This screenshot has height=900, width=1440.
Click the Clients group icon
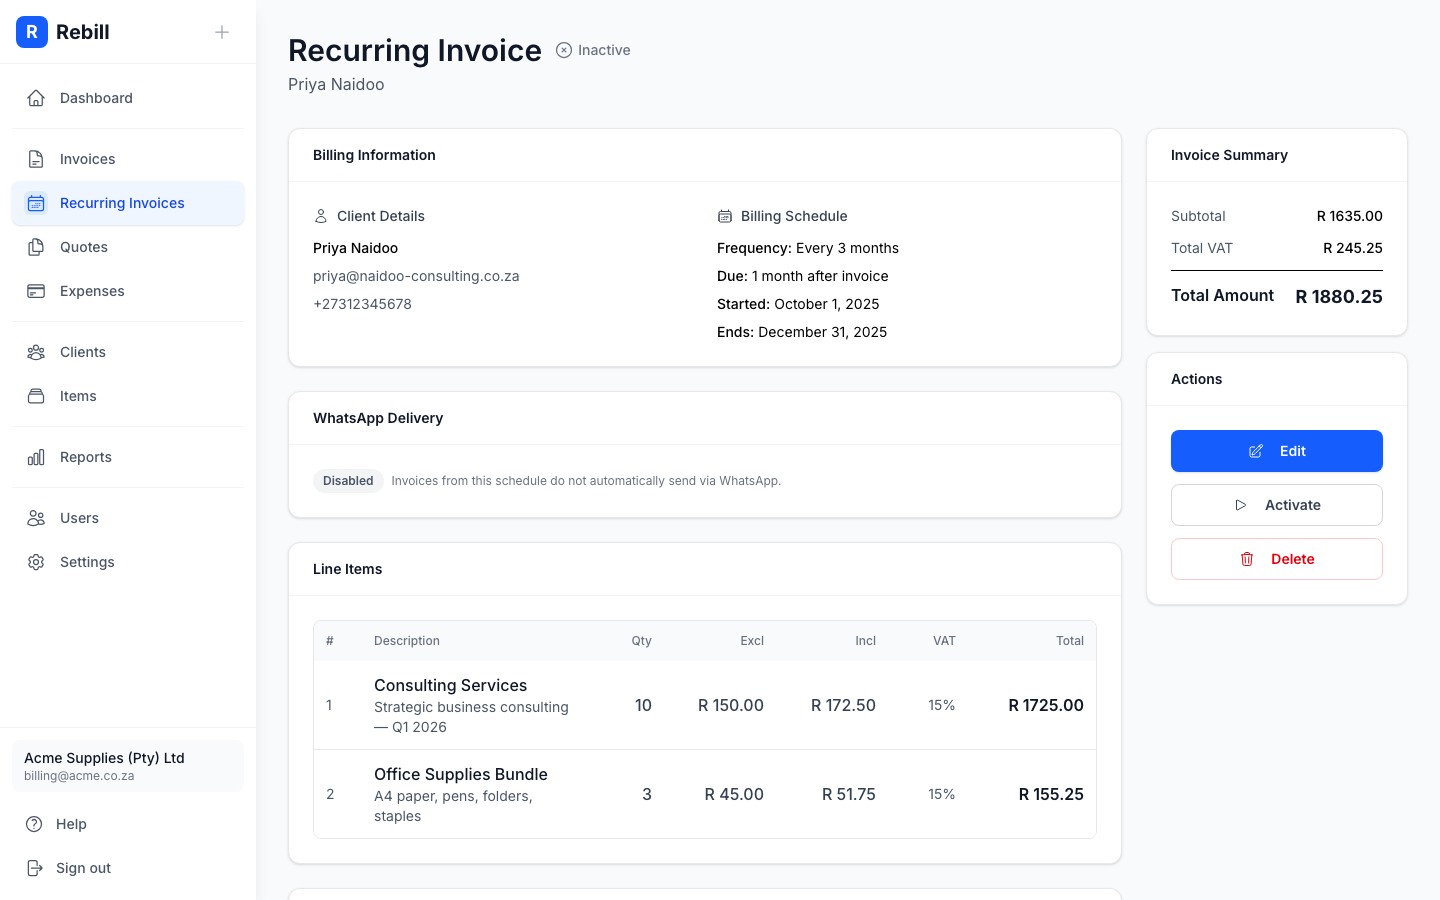tap(36, 352)
